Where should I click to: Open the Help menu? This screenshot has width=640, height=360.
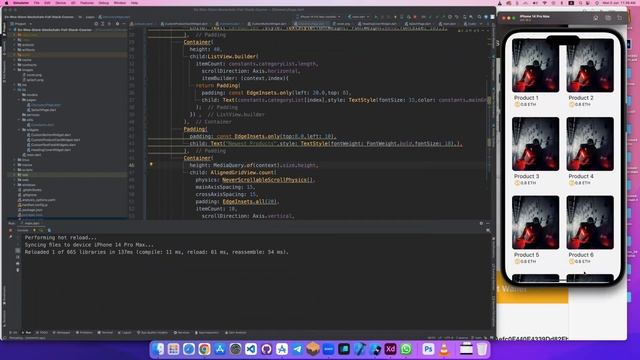(x=134, y=3)
